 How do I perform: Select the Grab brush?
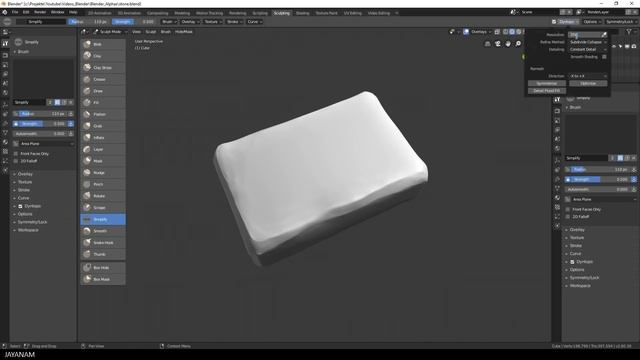(x=103, y=126)
